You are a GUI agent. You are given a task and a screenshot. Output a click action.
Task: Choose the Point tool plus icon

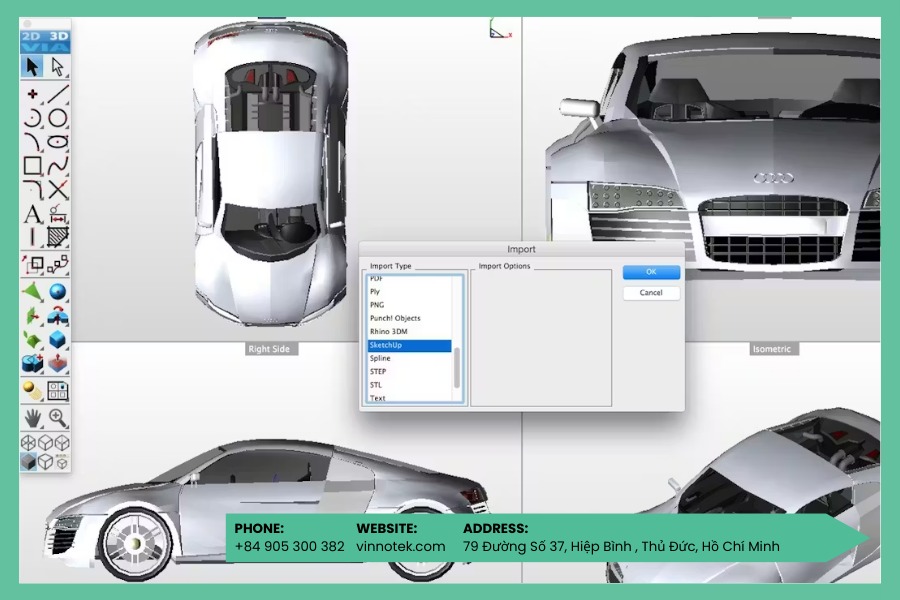coord(33,94)
